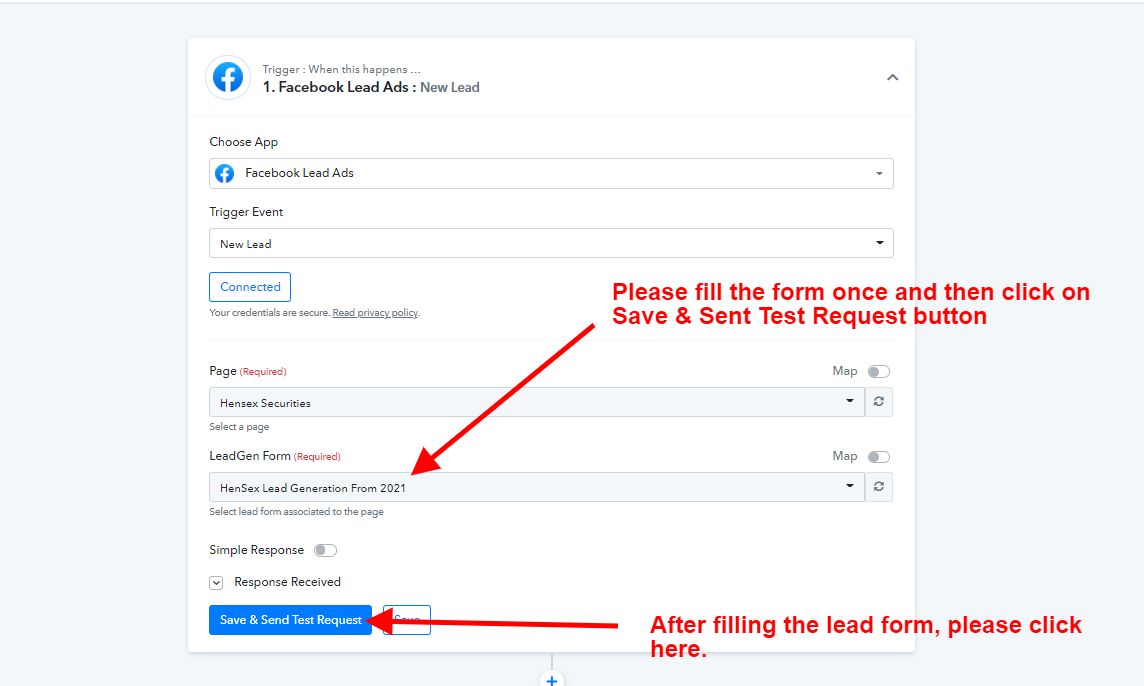Collapse the trigger step with chevron
Image resolution: width=1144 pixels, height=686 pixels.
coord(892,77)
